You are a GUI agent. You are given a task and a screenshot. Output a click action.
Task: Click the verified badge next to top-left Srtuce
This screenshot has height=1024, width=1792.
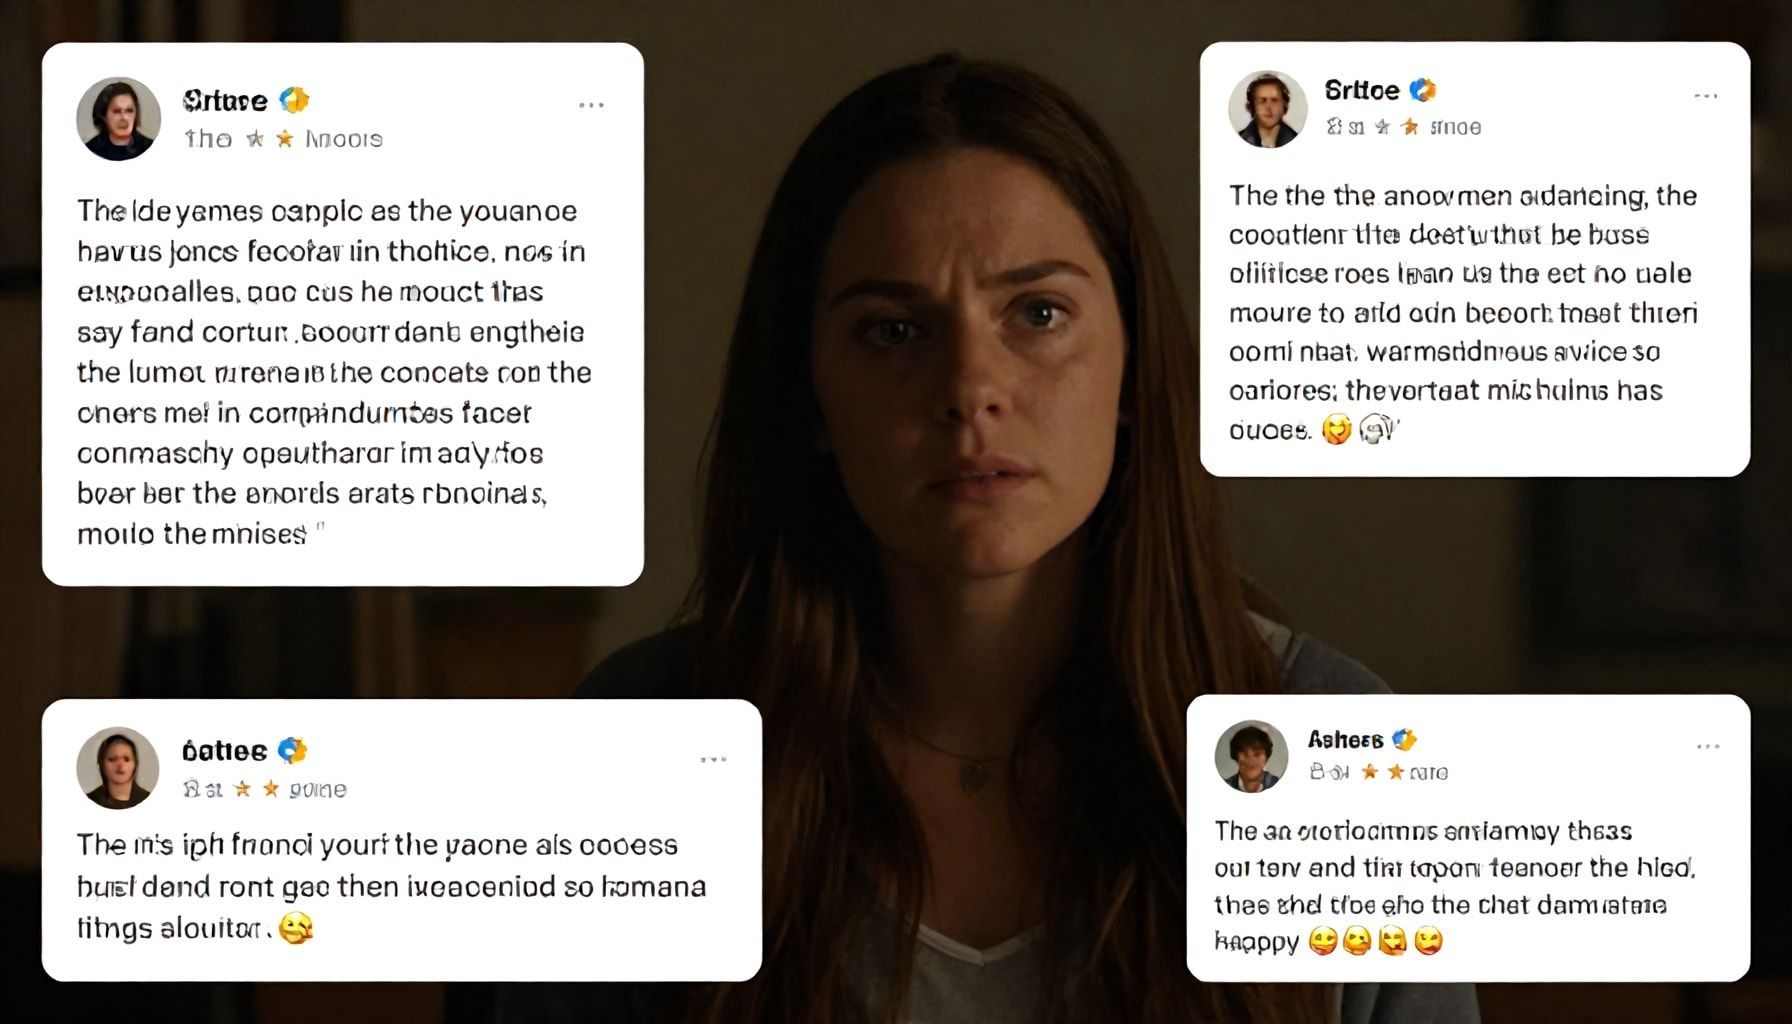point(294,100)
